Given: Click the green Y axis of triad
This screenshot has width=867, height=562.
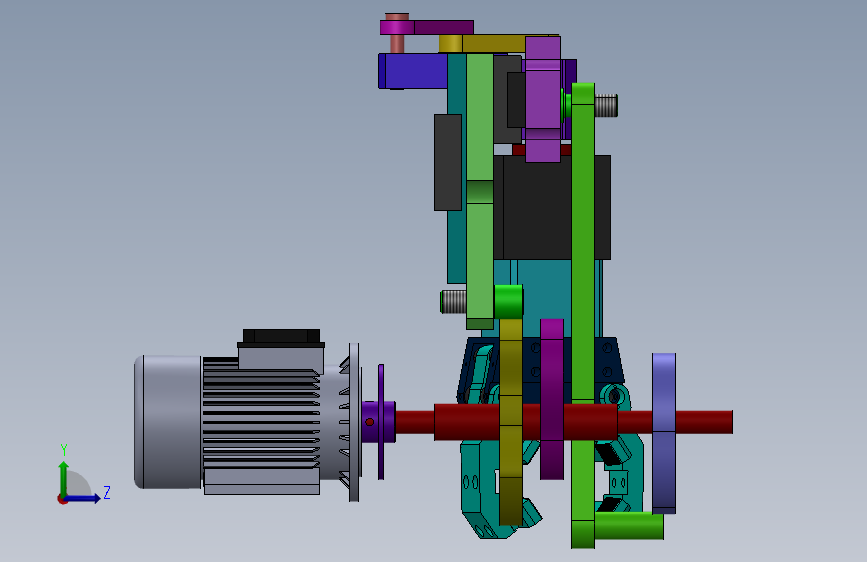Looking at the screenshot, I should point(64,479).
